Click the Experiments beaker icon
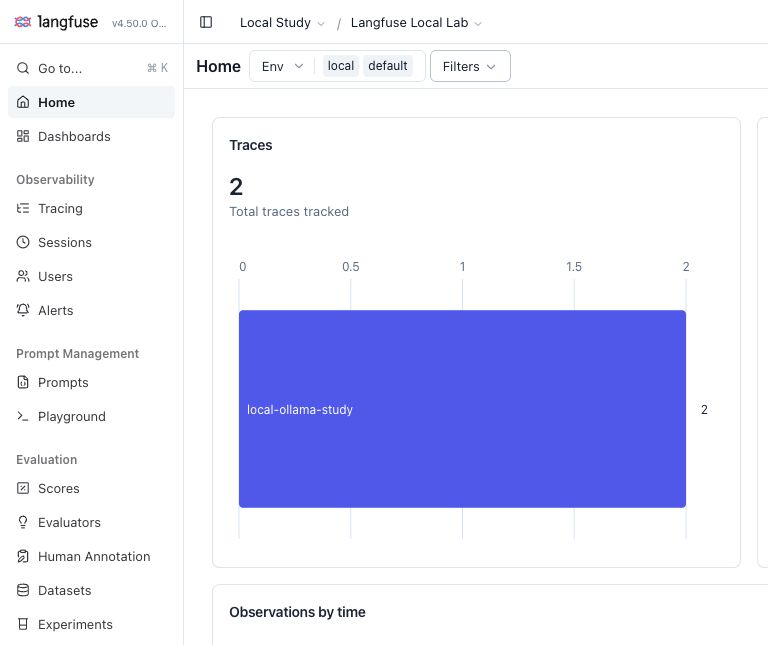 tap(23, 624)
